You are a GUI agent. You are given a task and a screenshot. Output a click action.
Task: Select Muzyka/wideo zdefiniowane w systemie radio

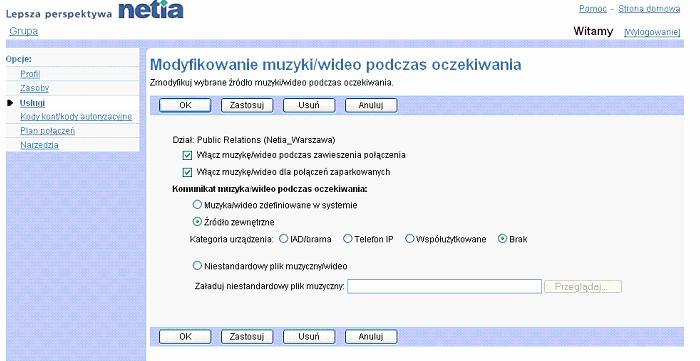tap(197, 205)
